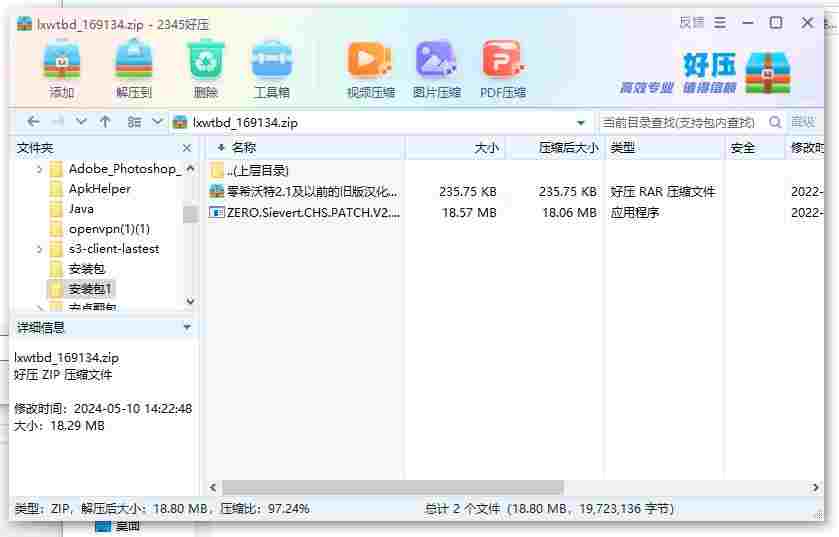This screenshot has height=537, width=839.
Task: Select the openvpn(1)(1) folder
Action: tap(109, 229)
